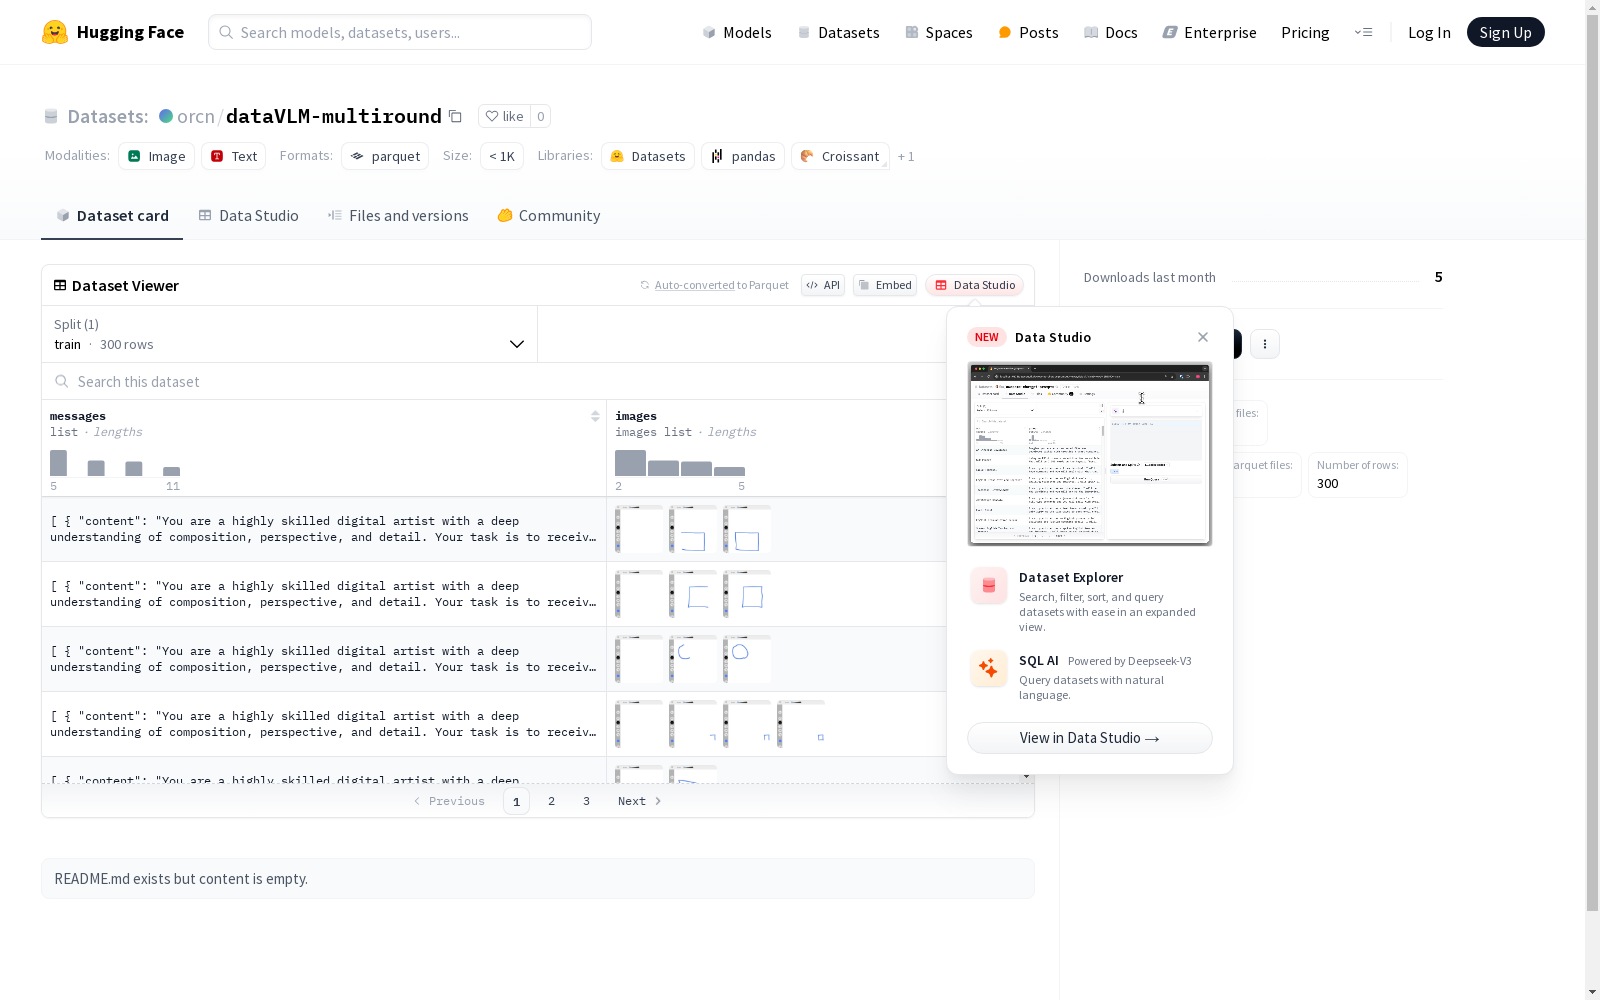Image resolution: width=1600 pixels, height=1000 pixels.
Task: Open the SQL AI feature icon
Action: [x=989, y=669]
